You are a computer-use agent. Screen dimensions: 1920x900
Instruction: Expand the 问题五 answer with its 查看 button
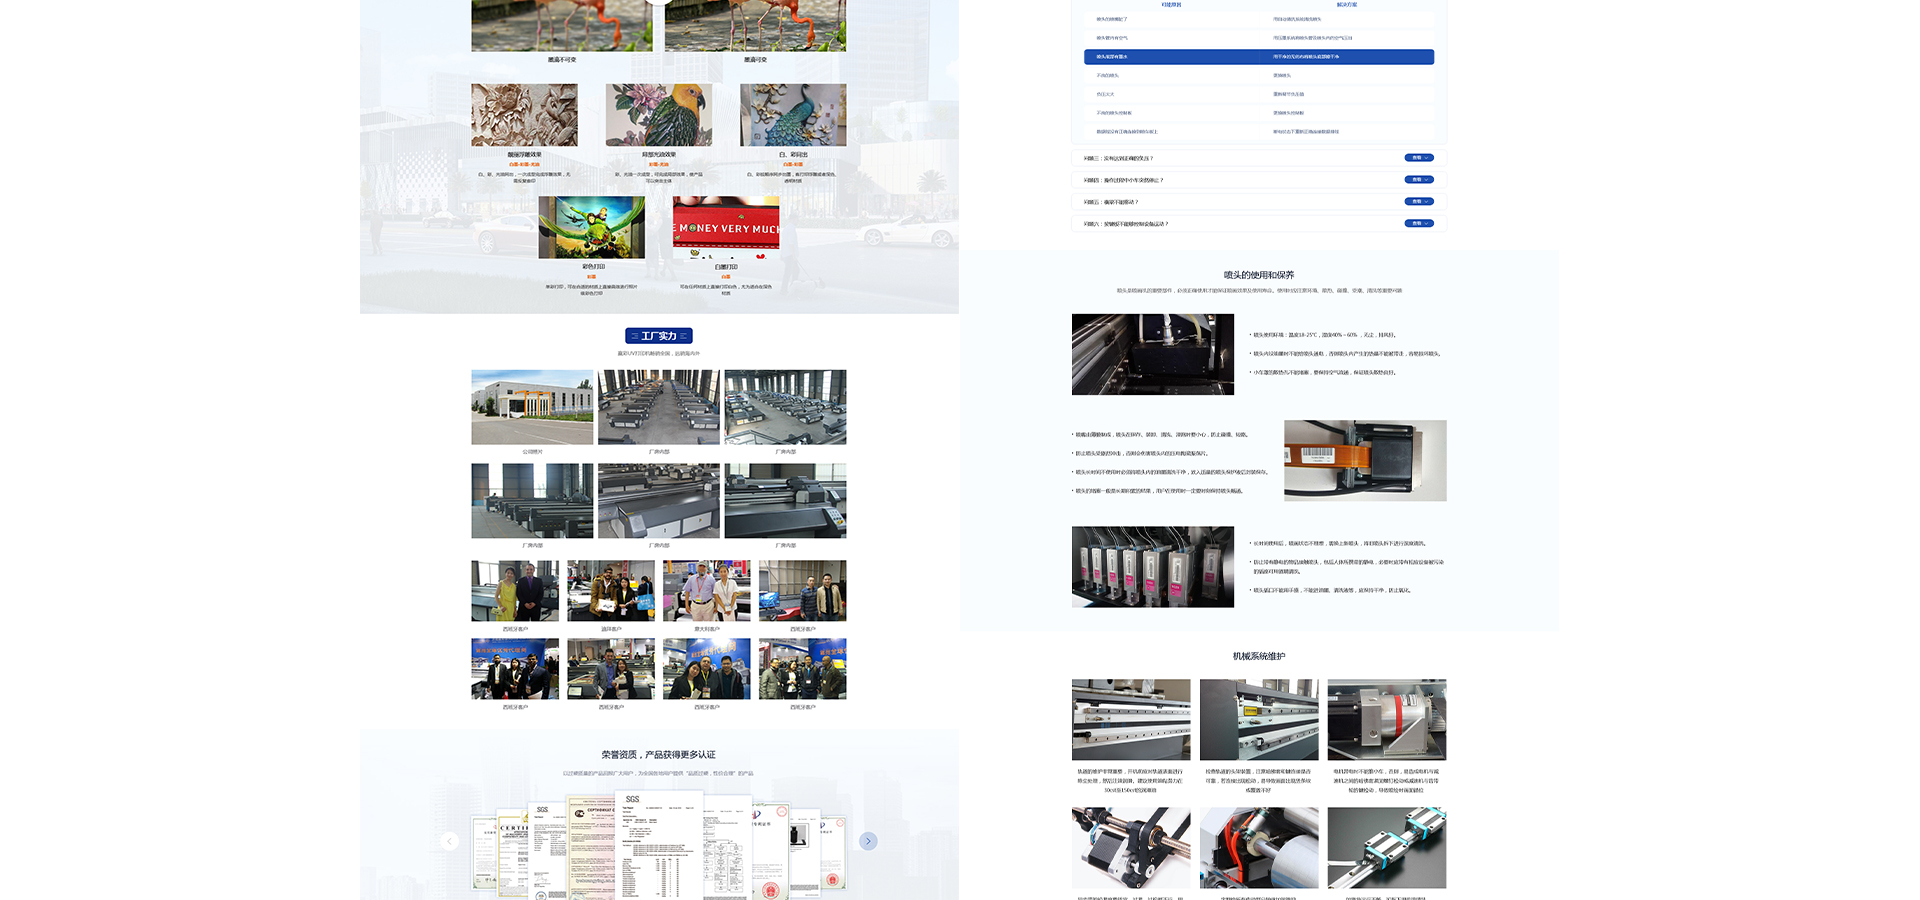click(1419, 202)
